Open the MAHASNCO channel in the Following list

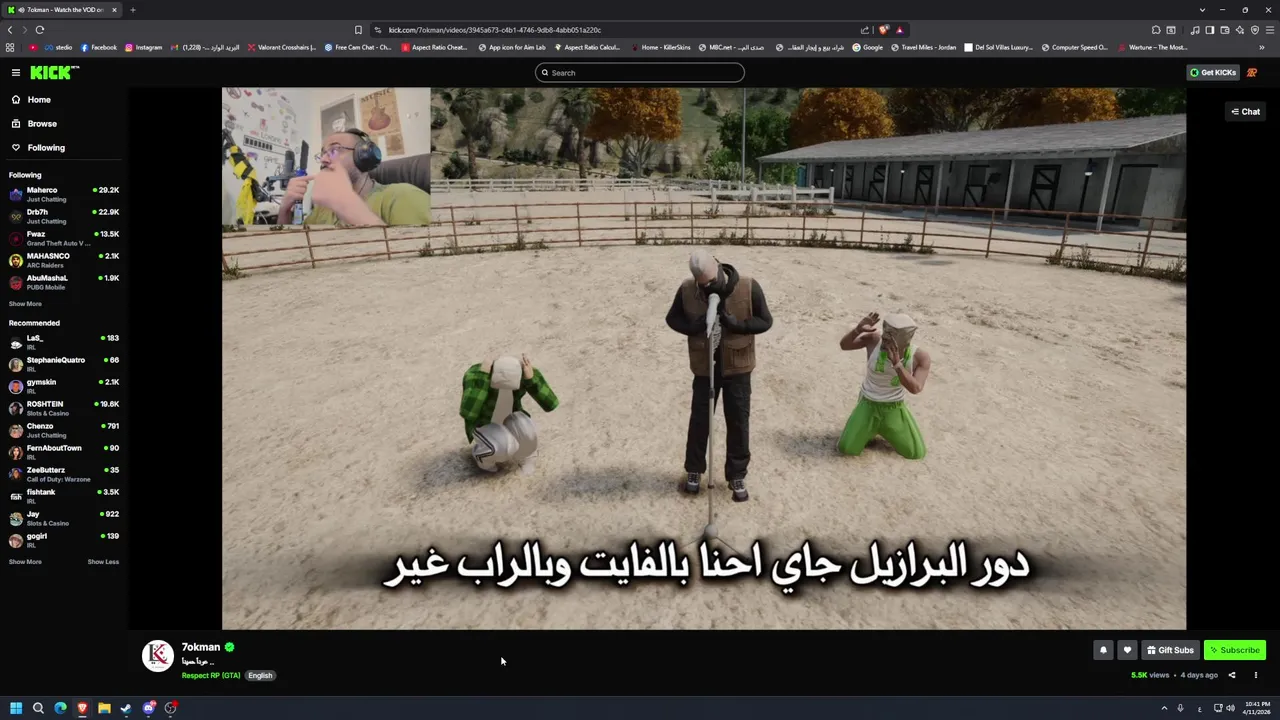pos(64,260)
